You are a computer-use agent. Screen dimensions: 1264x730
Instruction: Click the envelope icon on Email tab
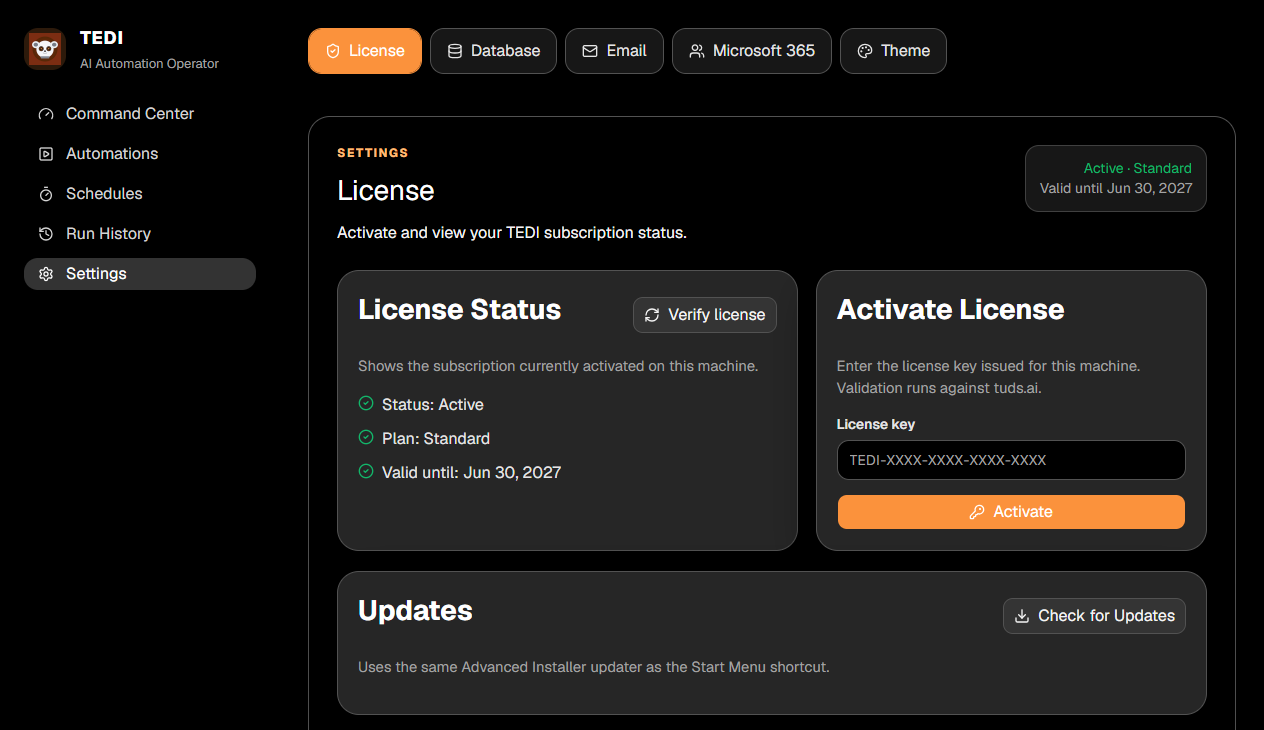590,51
